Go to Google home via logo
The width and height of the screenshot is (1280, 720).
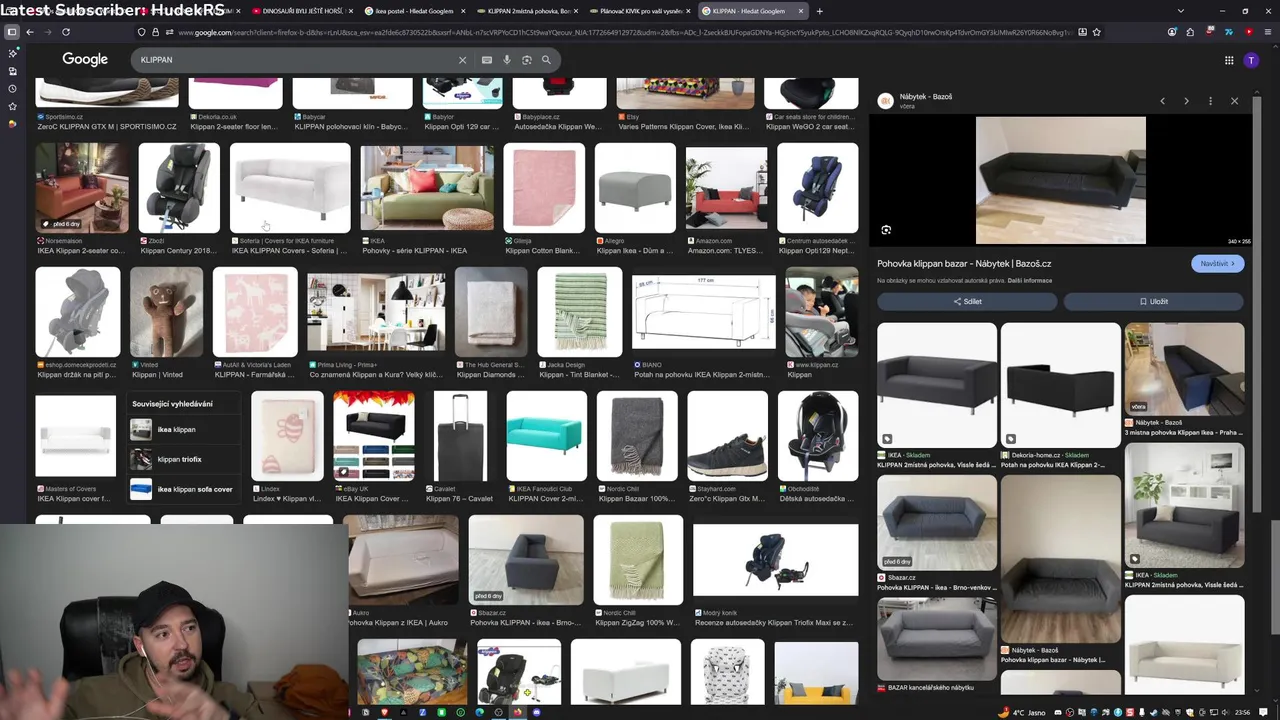(x=85, y=60)
